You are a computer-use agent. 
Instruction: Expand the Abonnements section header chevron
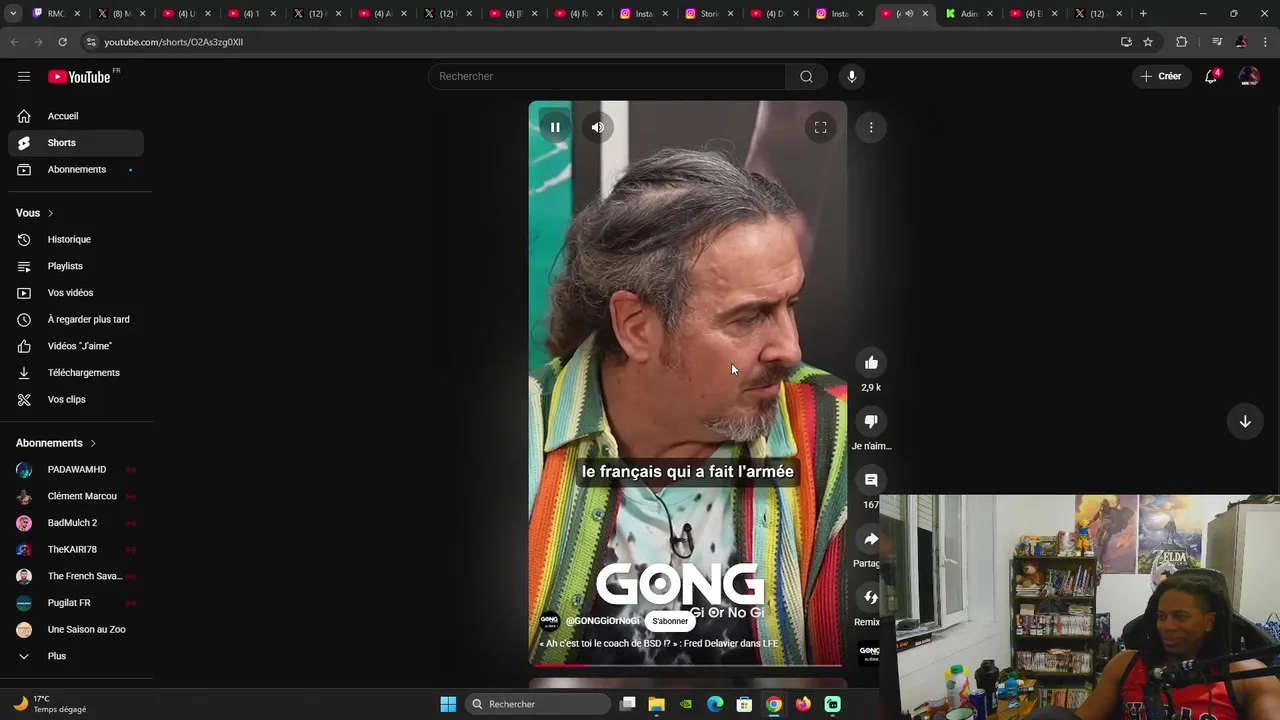pos(93,443)
